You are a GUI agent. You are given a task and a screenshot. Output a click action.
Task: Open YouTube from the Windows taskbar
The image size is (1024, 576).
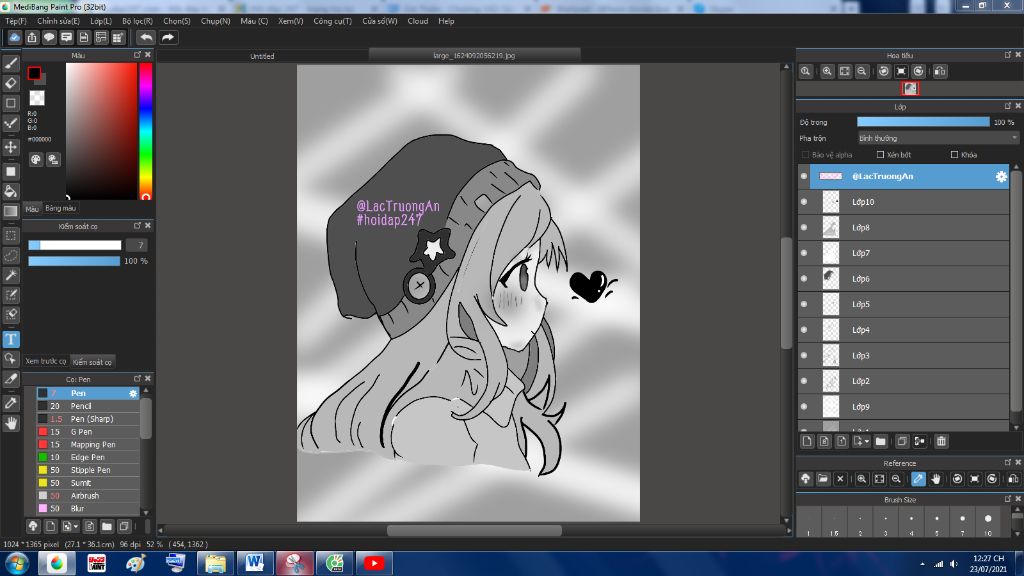pos(374,563)
